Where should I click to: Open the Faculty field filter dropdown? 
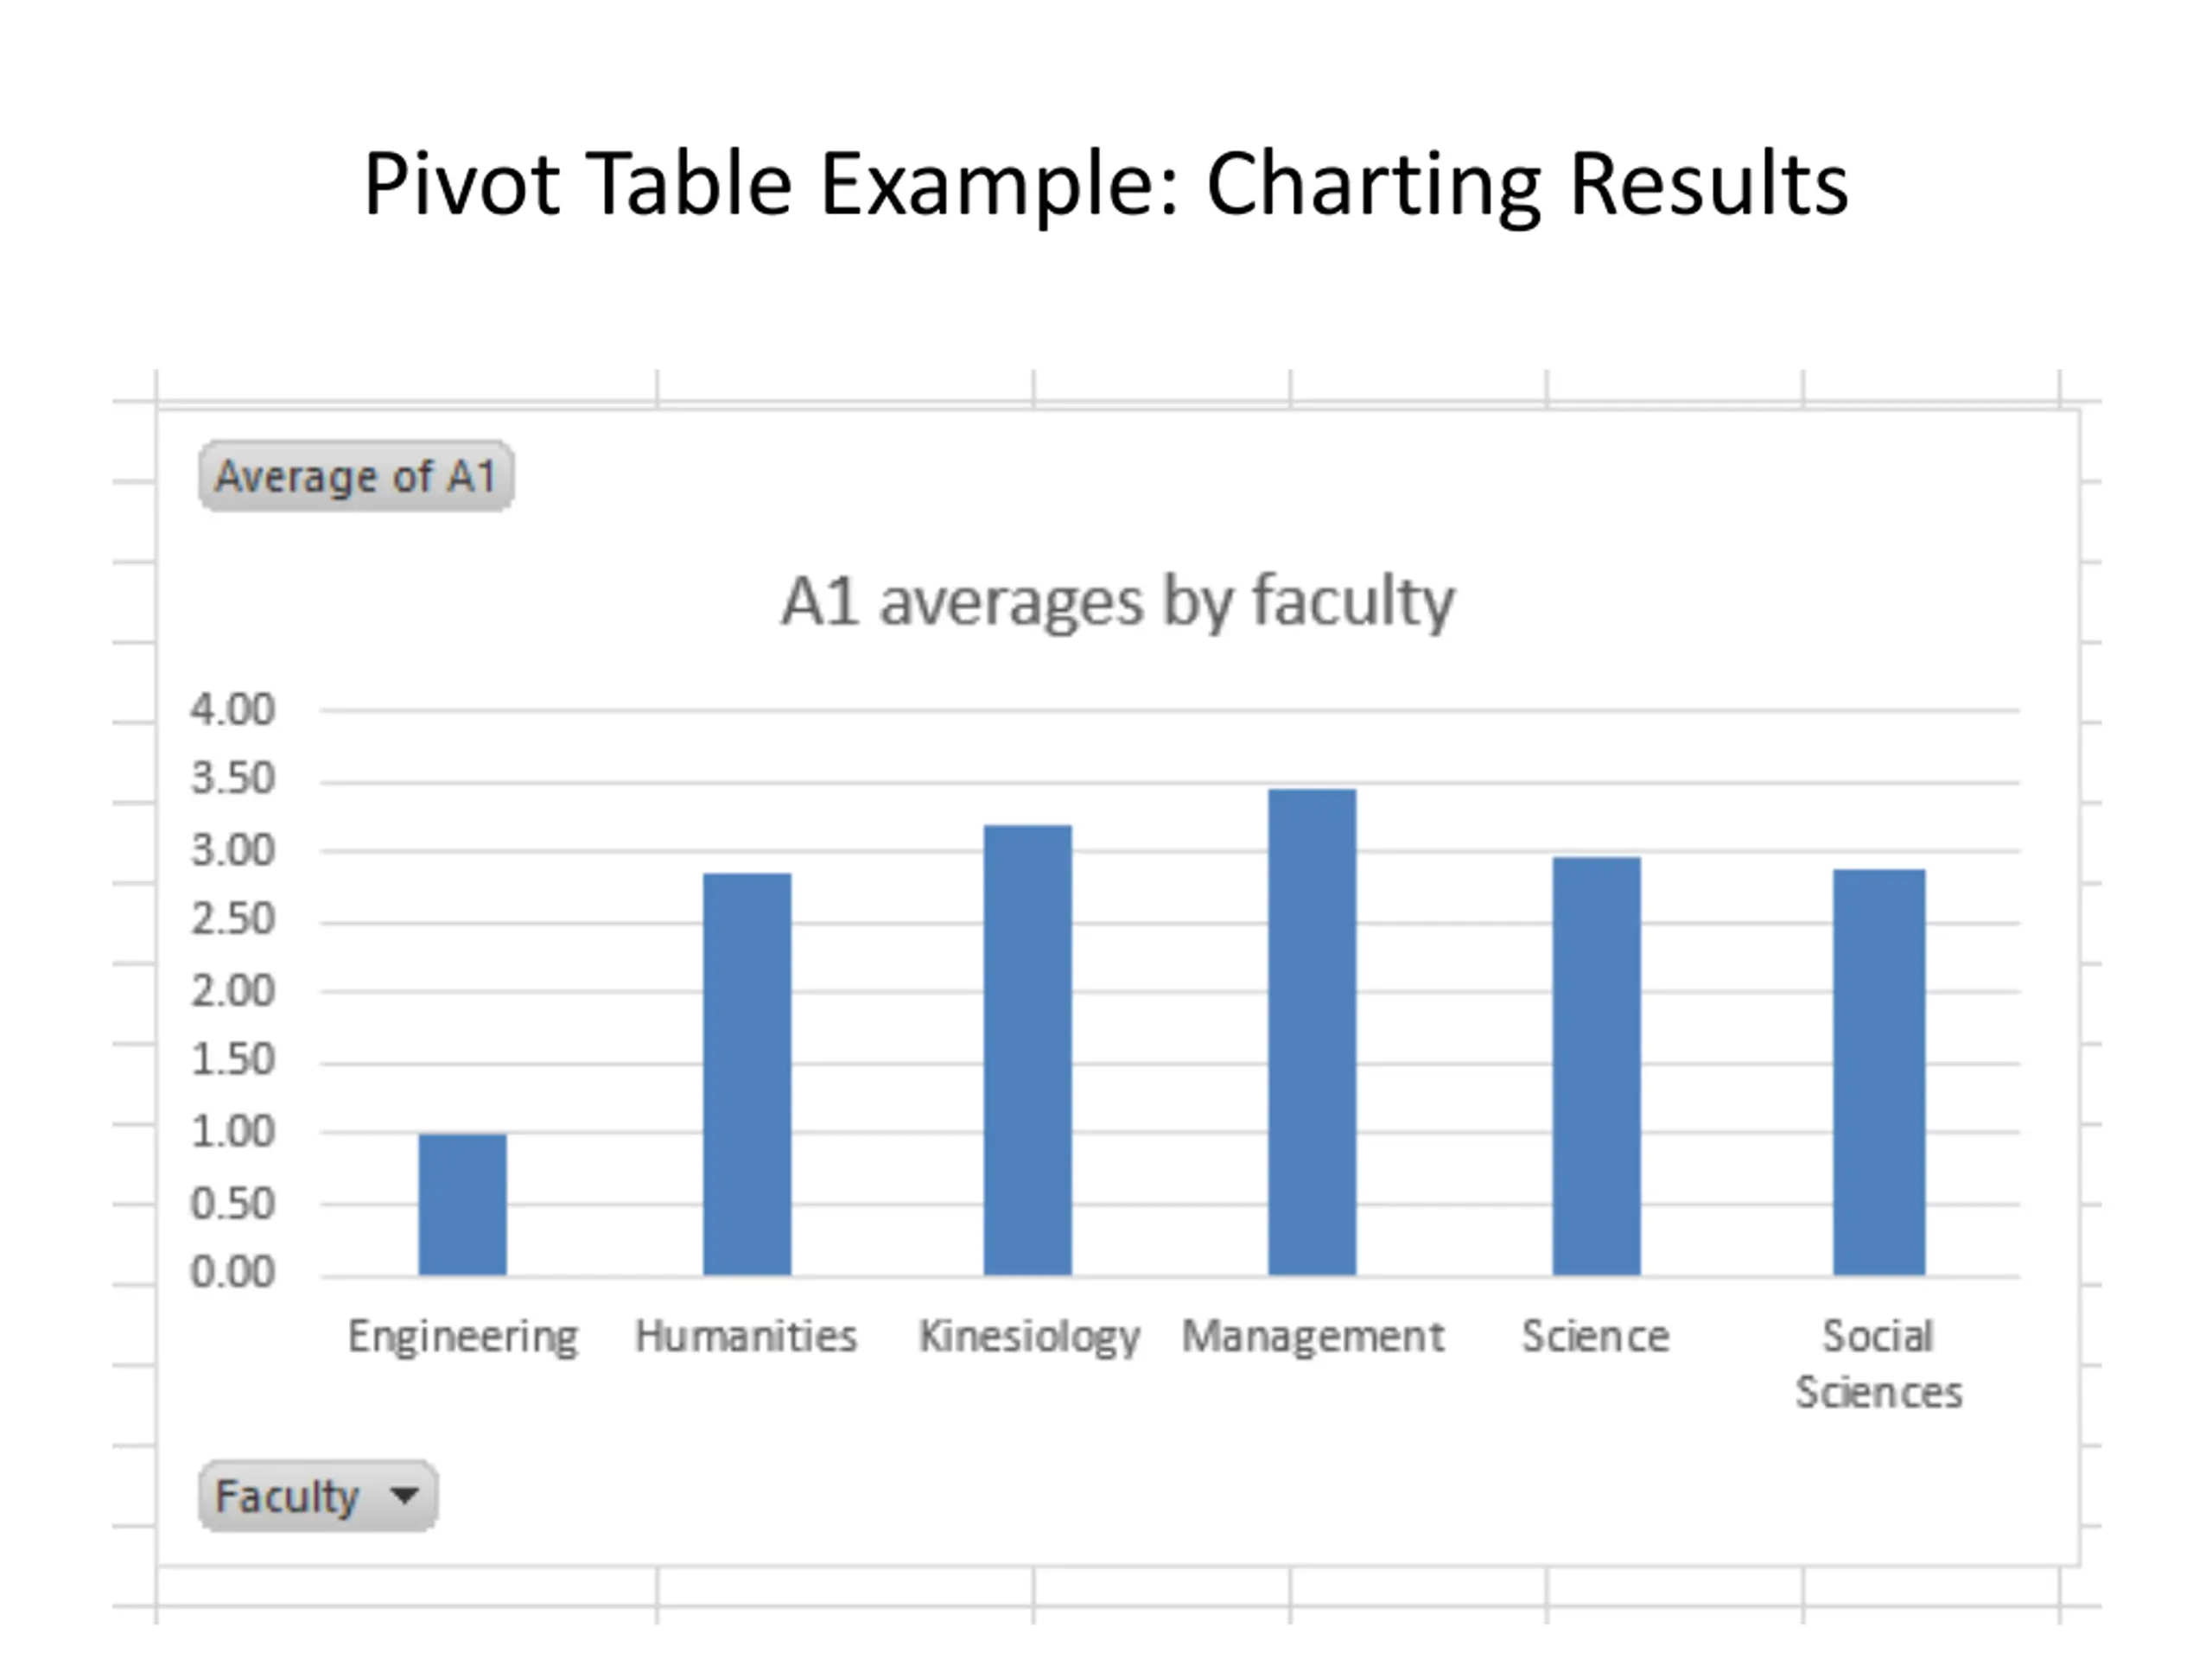318,1496
